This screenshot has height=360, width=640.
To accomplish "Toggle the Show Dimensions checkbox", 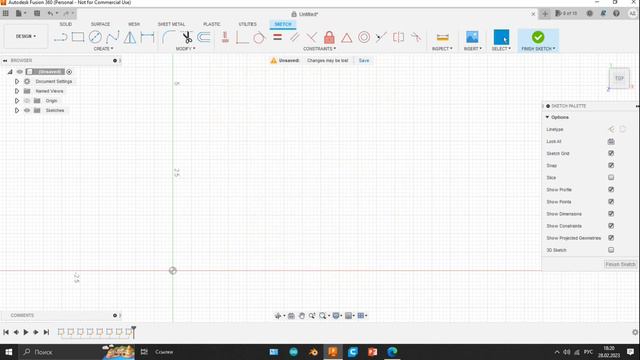I will click(611, 213).
